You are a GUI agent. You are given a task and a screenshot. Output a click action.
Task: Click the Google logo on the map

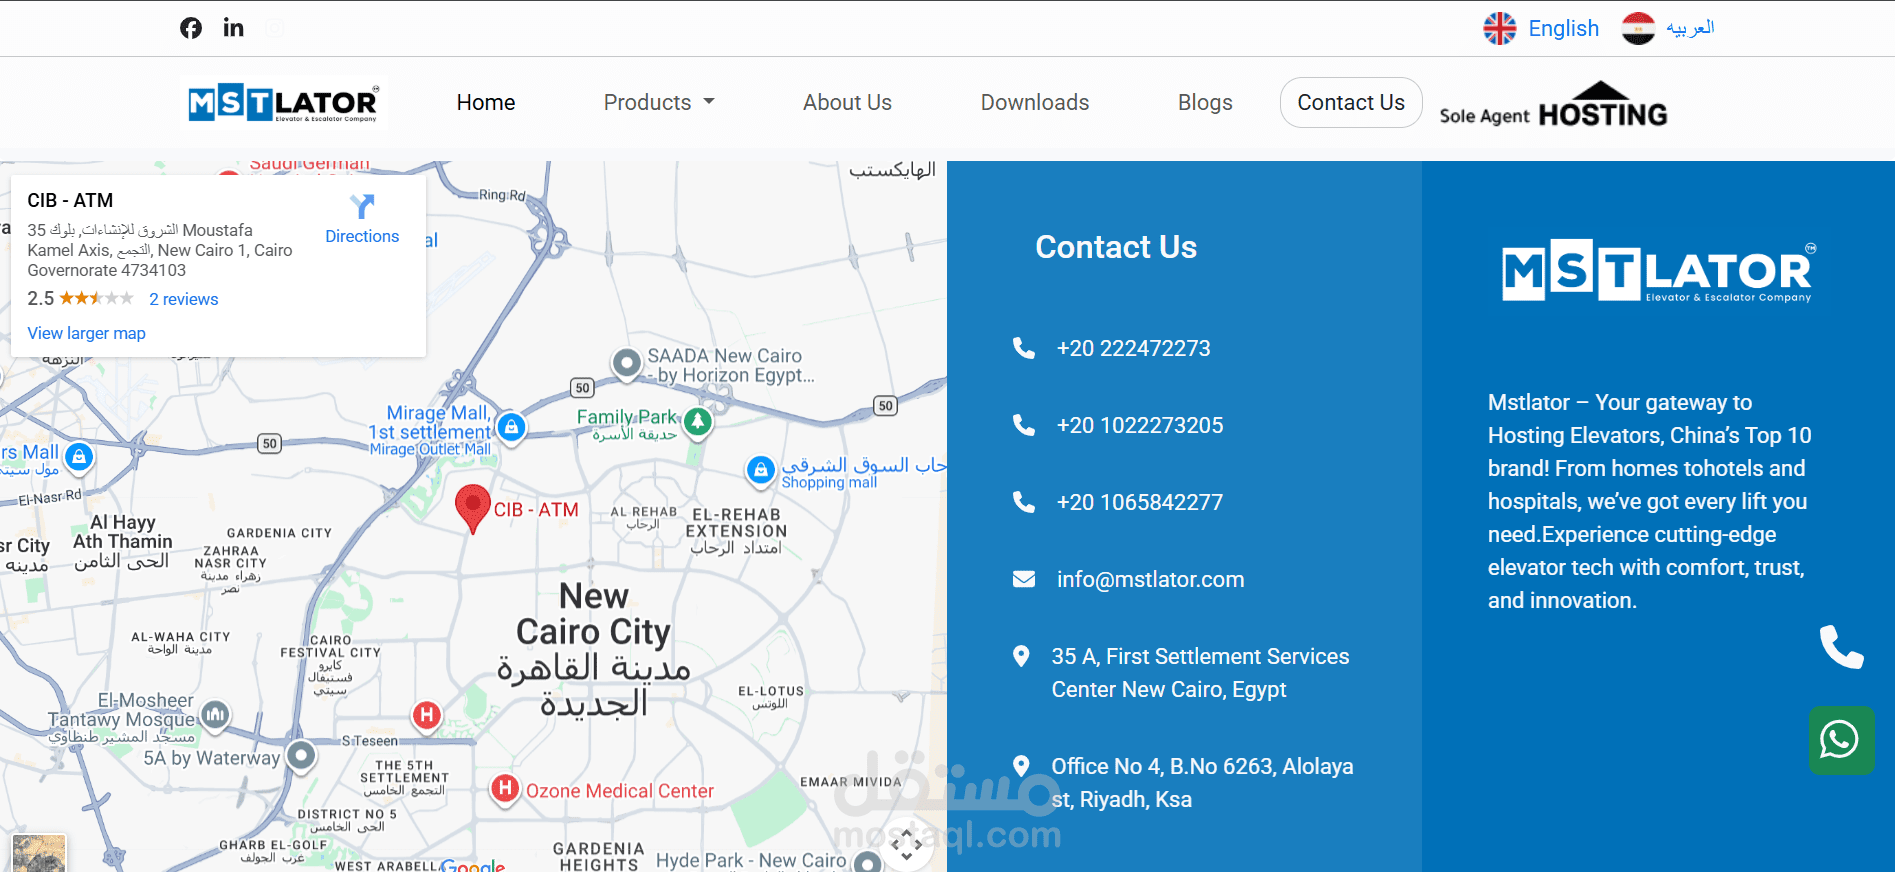coord(472,865)
